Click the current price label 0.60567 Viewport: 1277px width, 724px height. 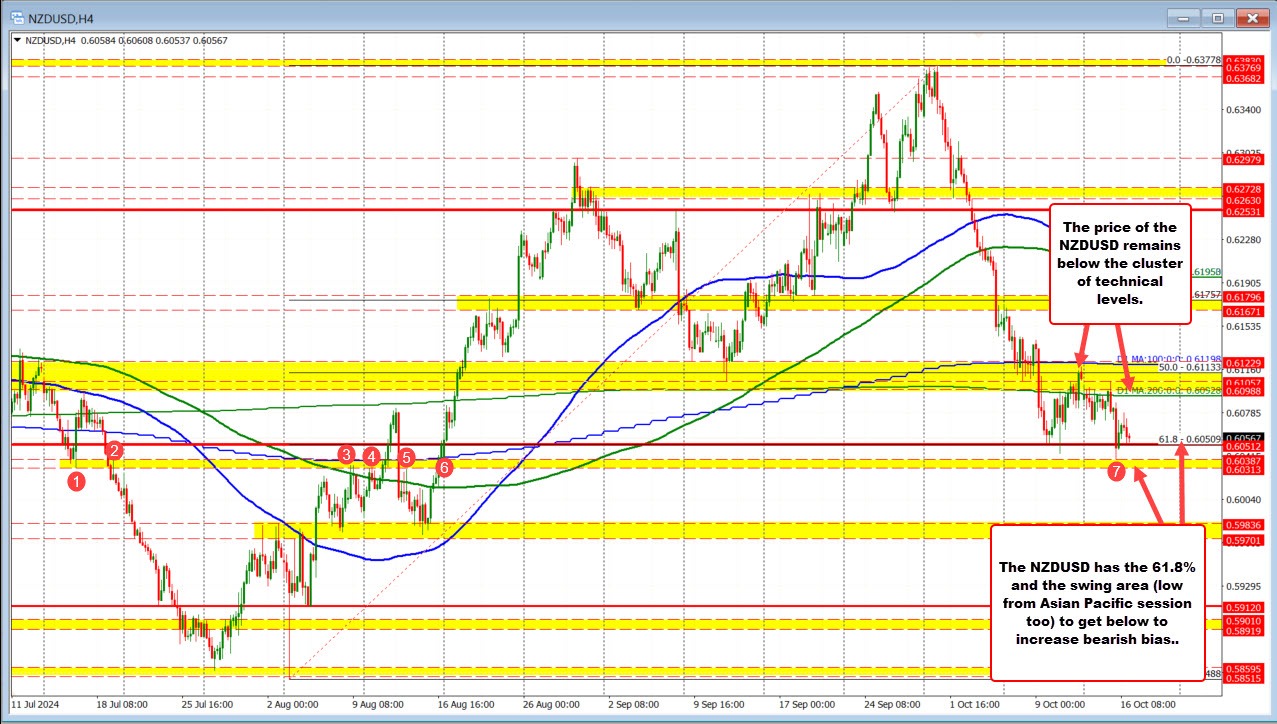(1243, 435)
